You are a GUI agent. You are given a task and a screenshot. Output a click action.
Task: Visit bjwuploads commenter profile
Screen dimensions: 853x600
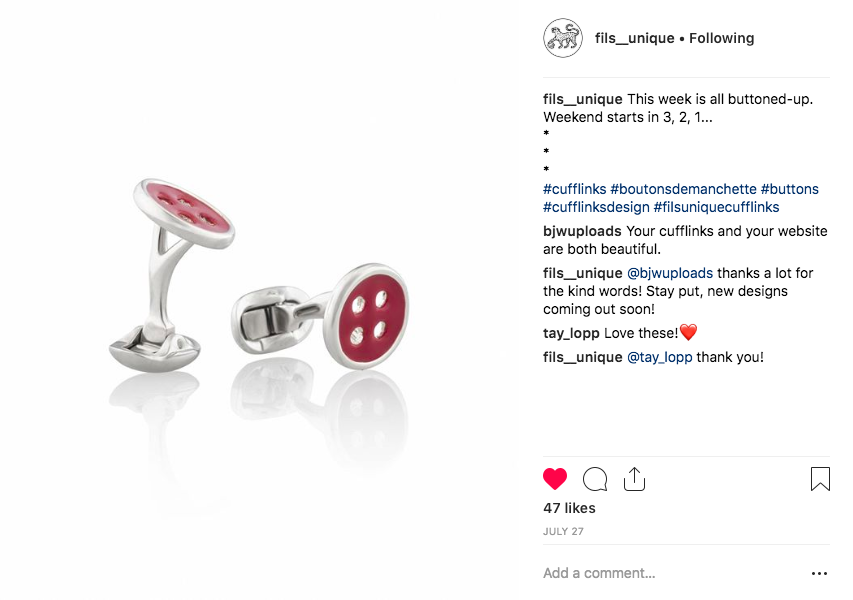(x=582, y=231)
